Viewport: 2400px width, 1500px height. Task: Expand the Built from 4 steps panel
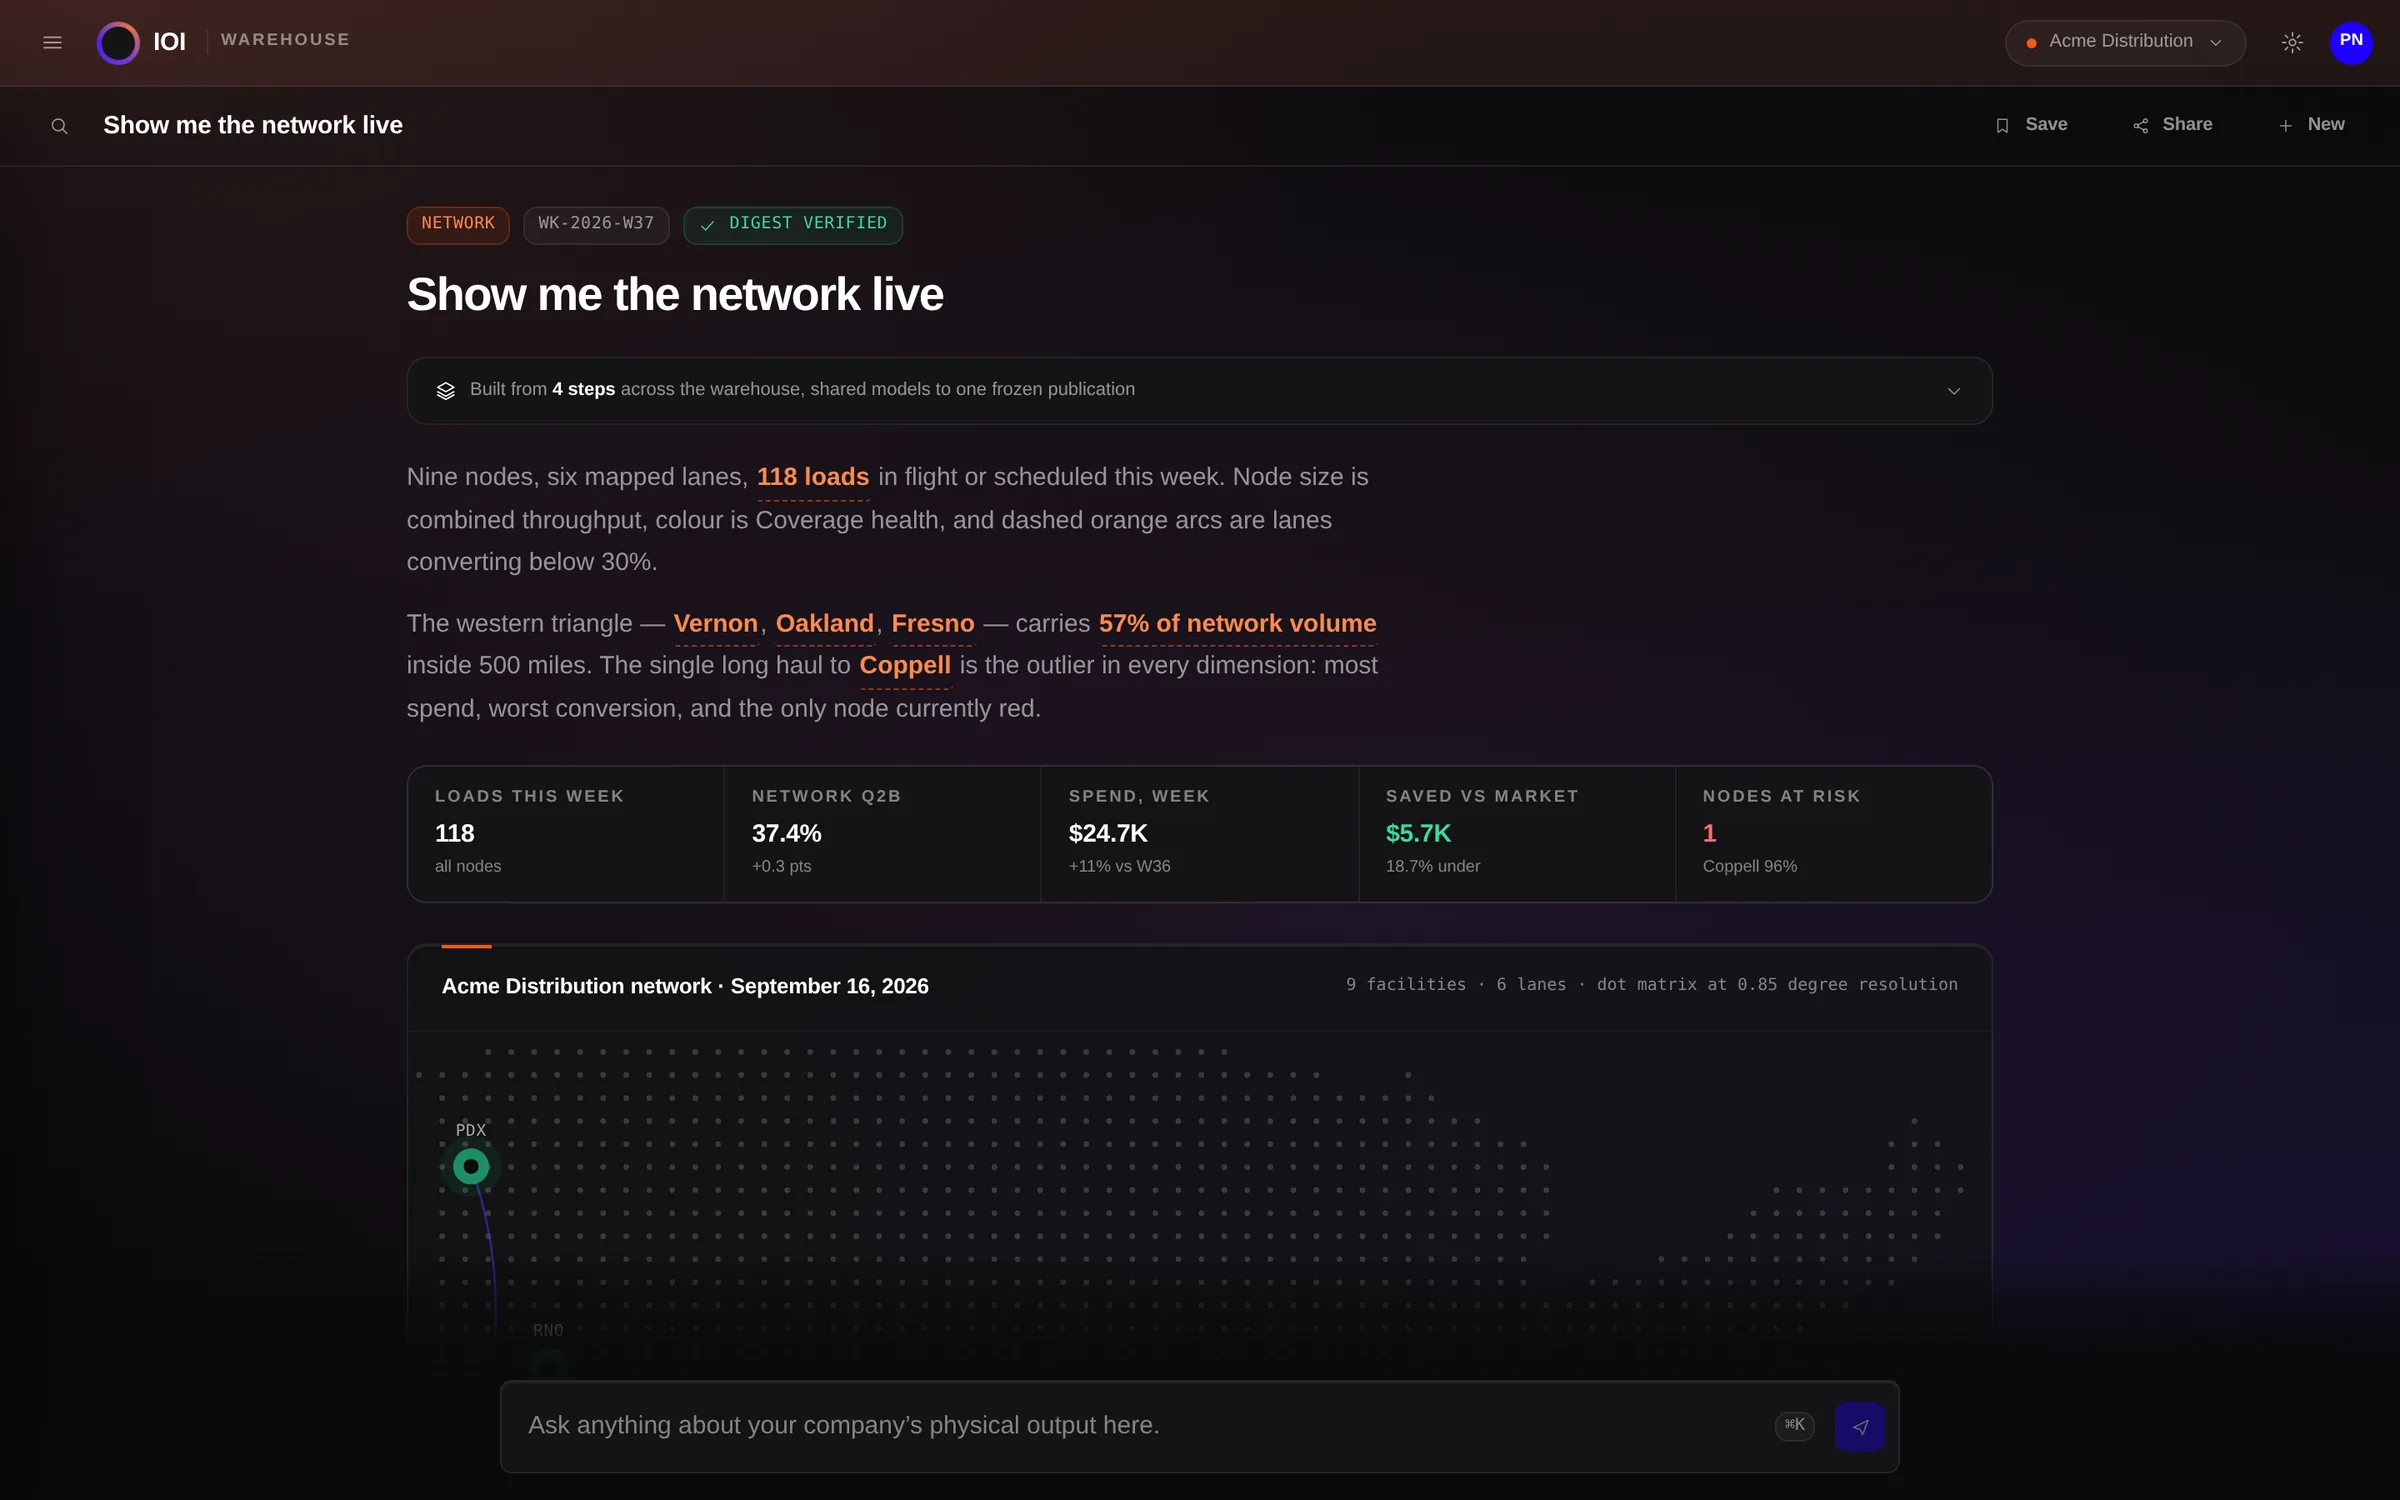point(1199,390)
